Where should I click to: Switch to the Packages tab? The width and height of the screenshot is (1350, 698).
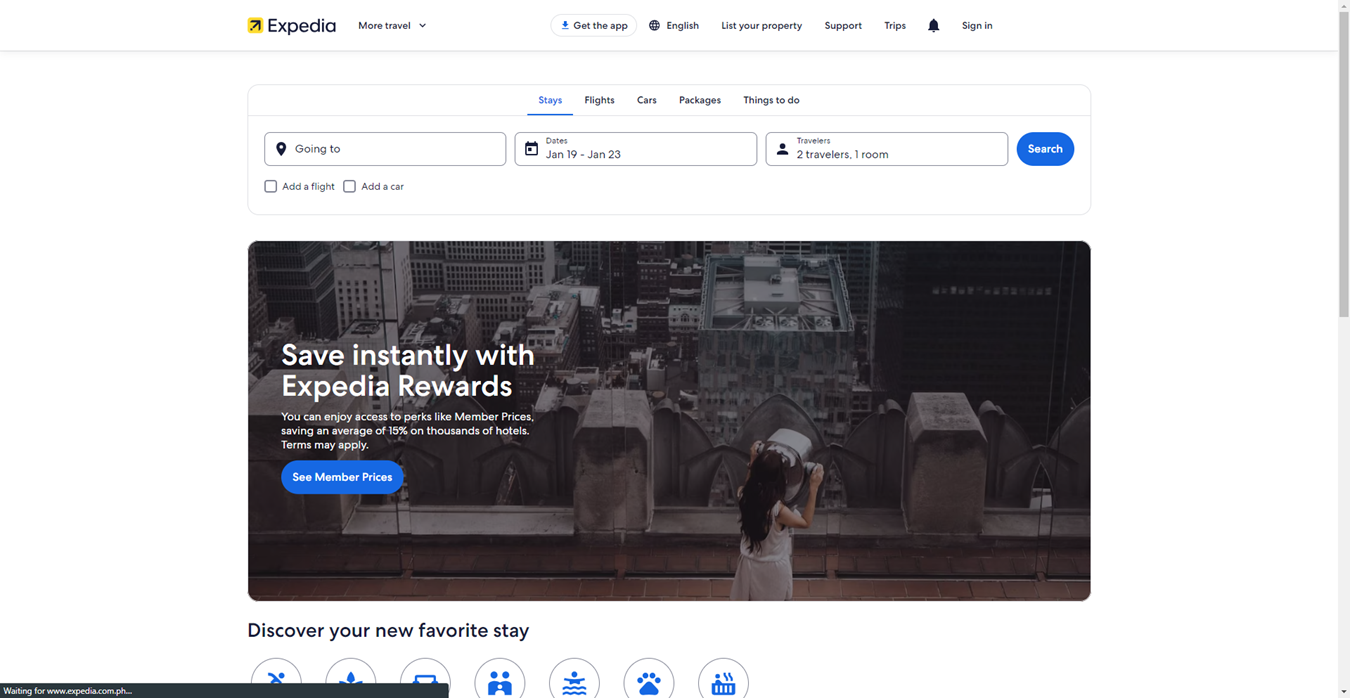point(700,100)
